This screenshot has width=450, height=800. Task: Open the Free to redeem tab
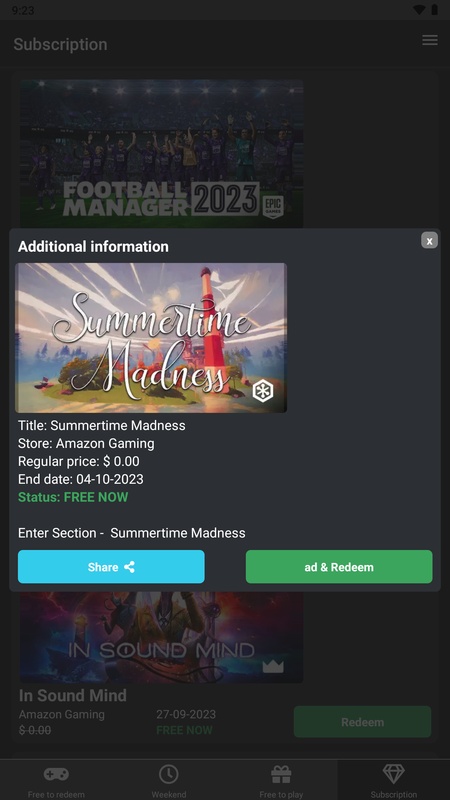(x=56, y=781)
